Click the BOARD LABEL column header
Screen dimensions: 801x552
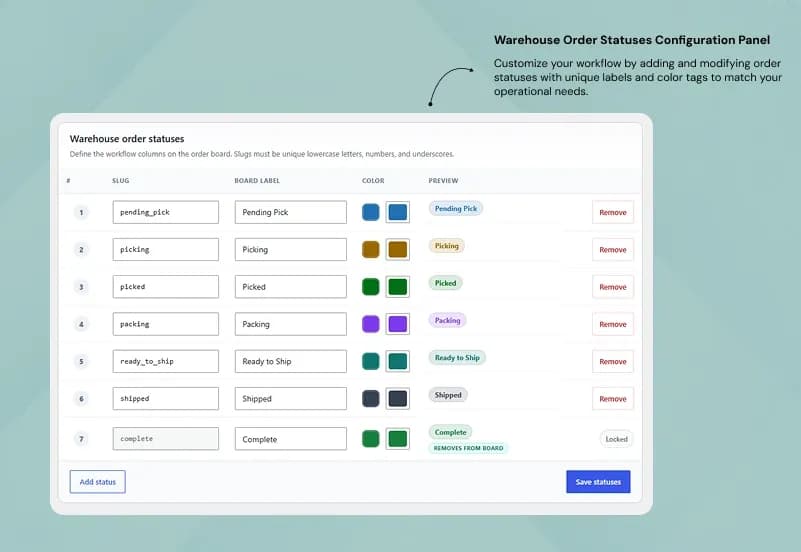[x=257, y=181]
